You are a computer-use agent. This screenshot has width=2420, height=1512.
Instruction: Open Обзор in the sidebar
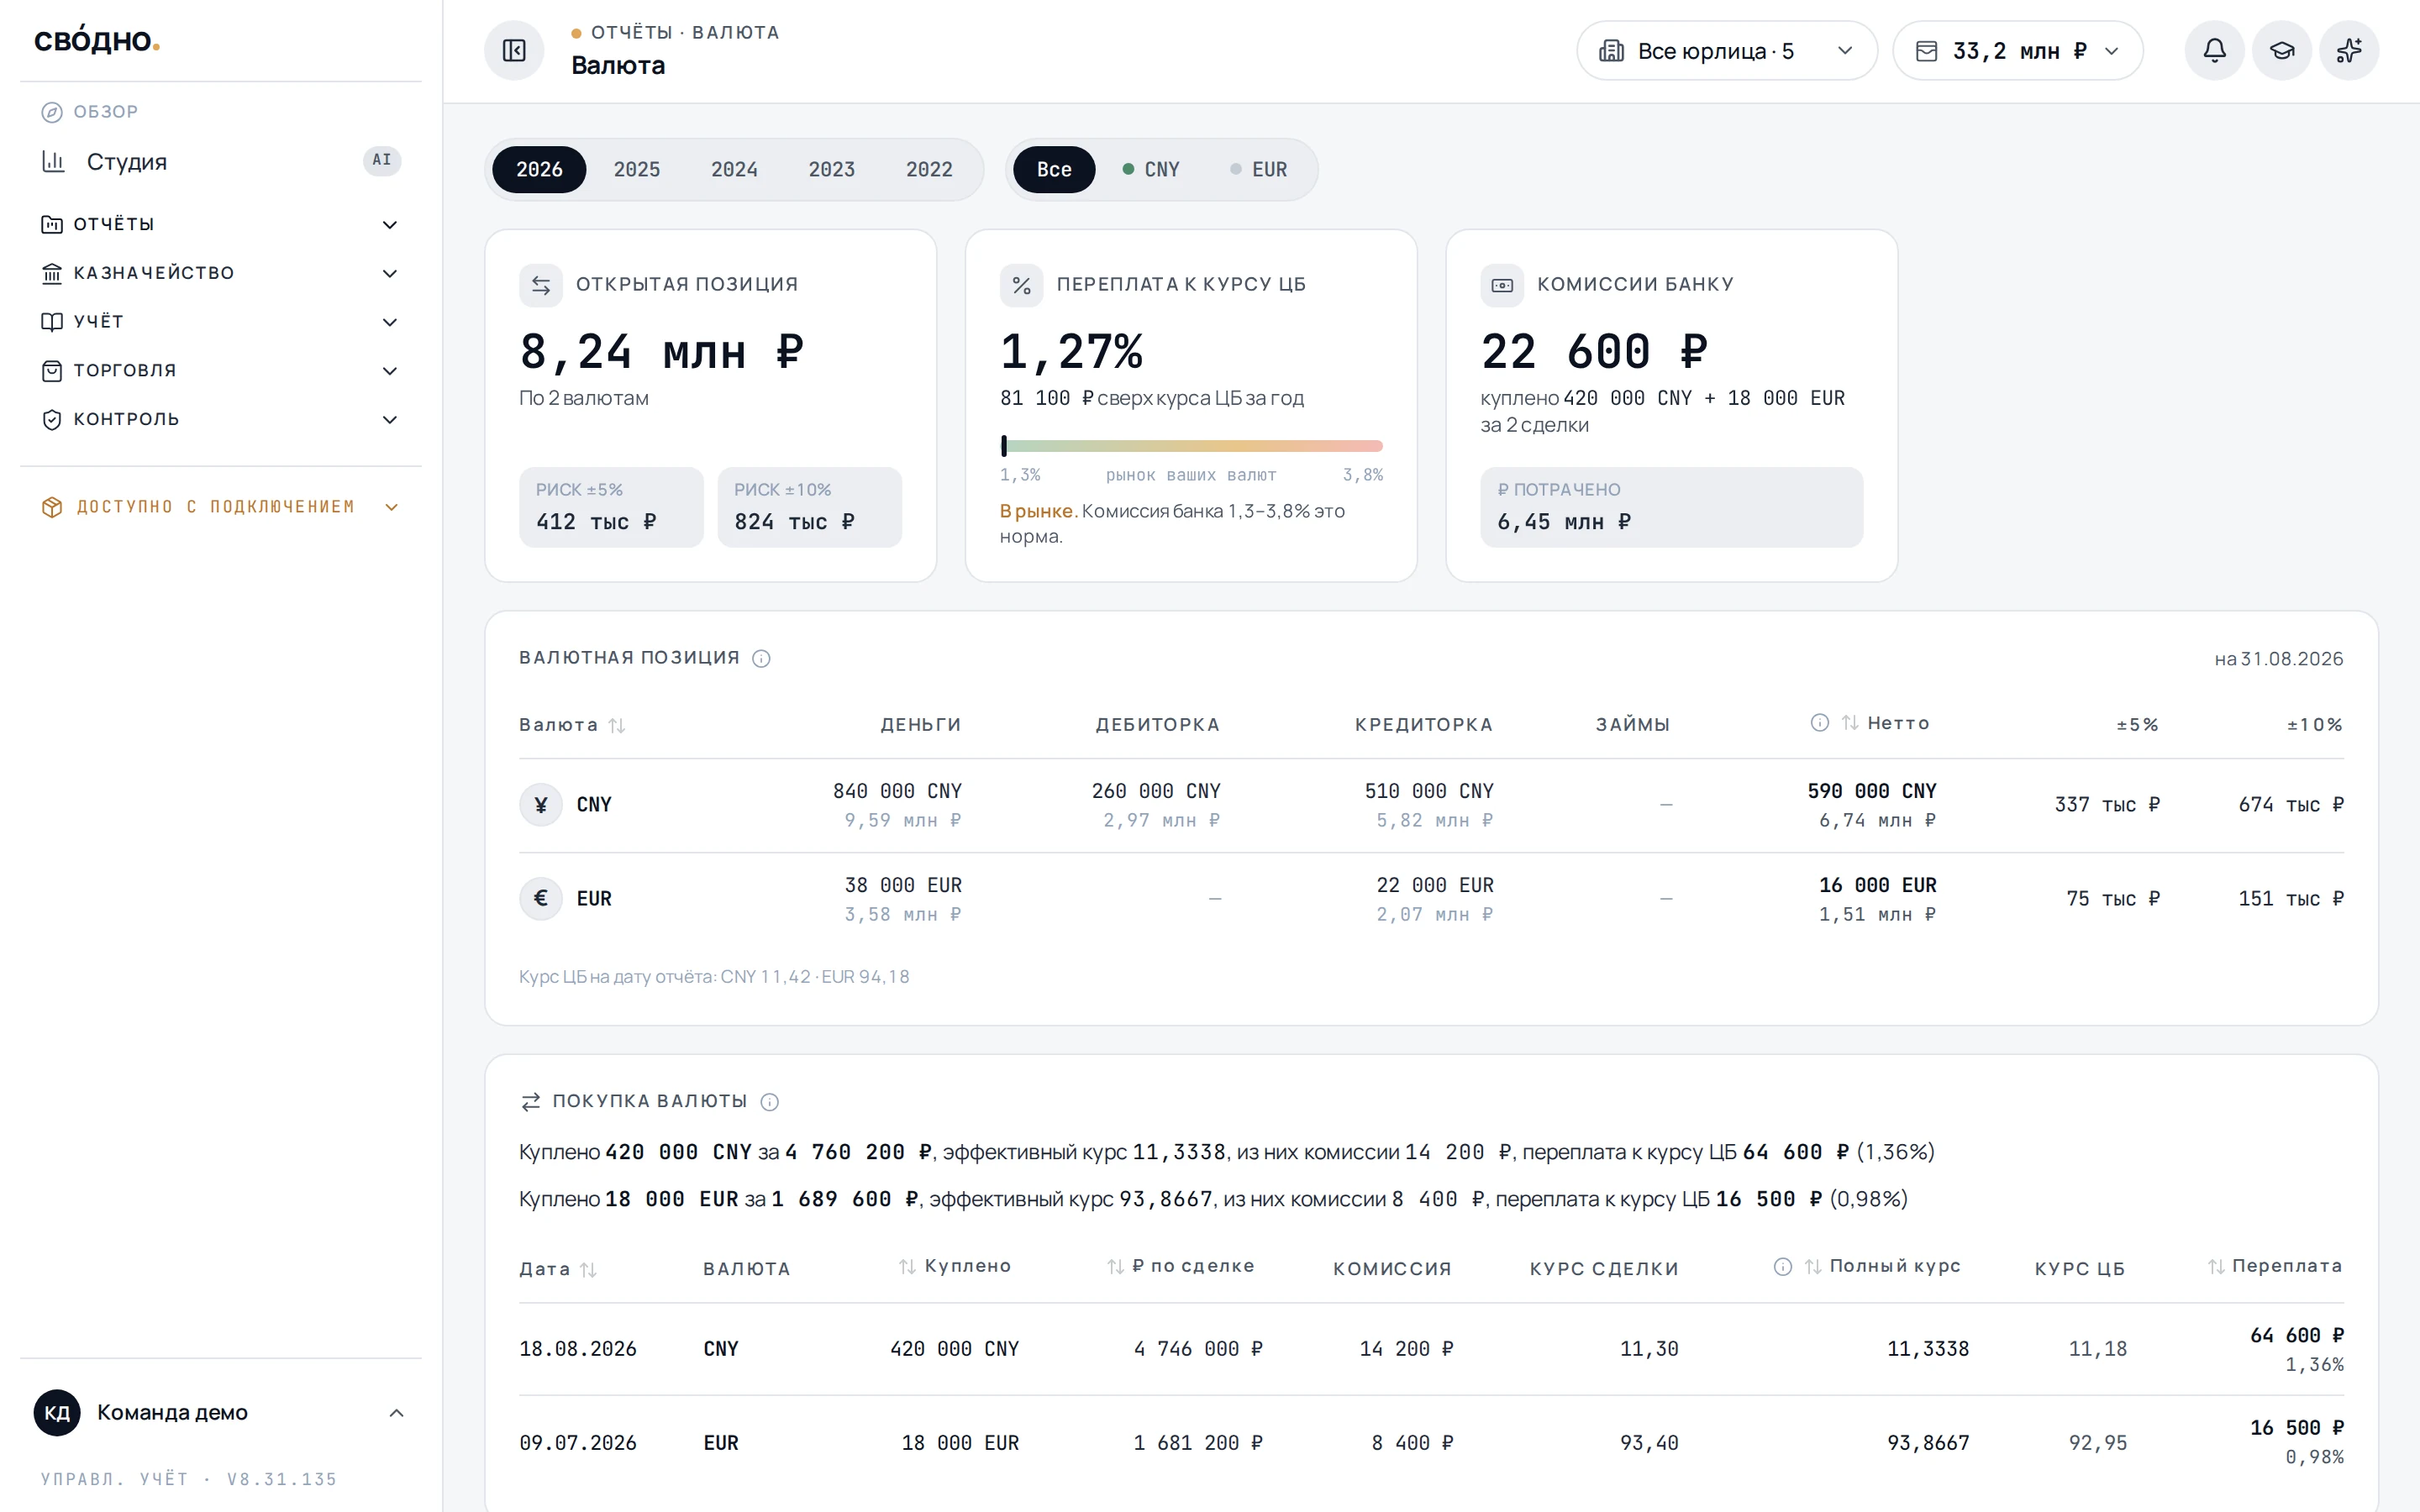(x=90, y=112)
